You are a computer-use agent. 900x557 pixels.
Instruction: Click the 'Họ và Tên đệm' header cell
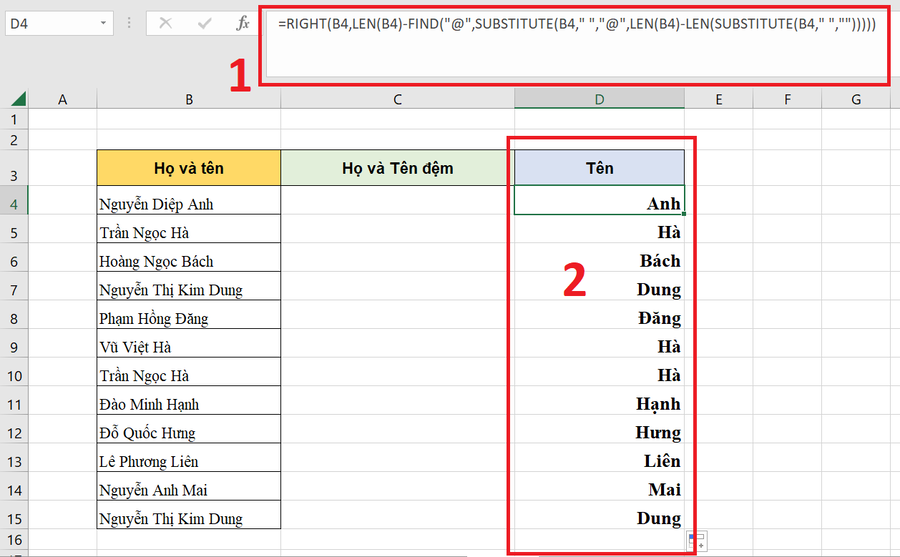(x=397, y=168)
